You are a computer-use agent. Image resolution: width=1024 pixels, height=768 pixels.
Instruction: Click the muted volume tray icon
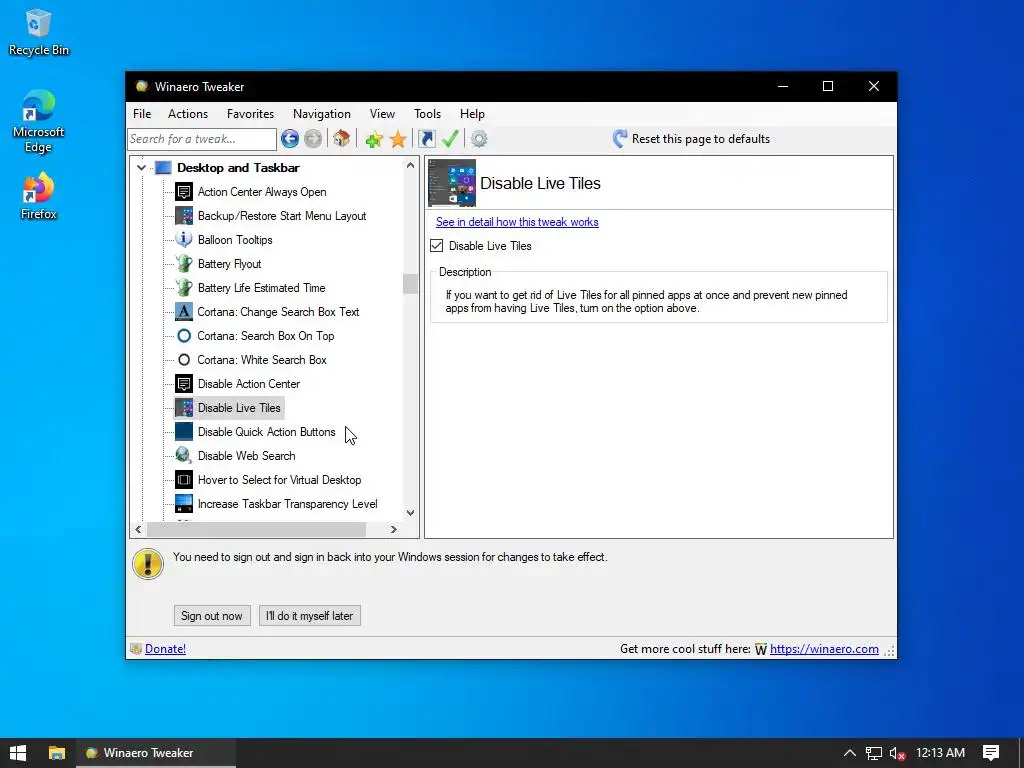click(898, 753)
